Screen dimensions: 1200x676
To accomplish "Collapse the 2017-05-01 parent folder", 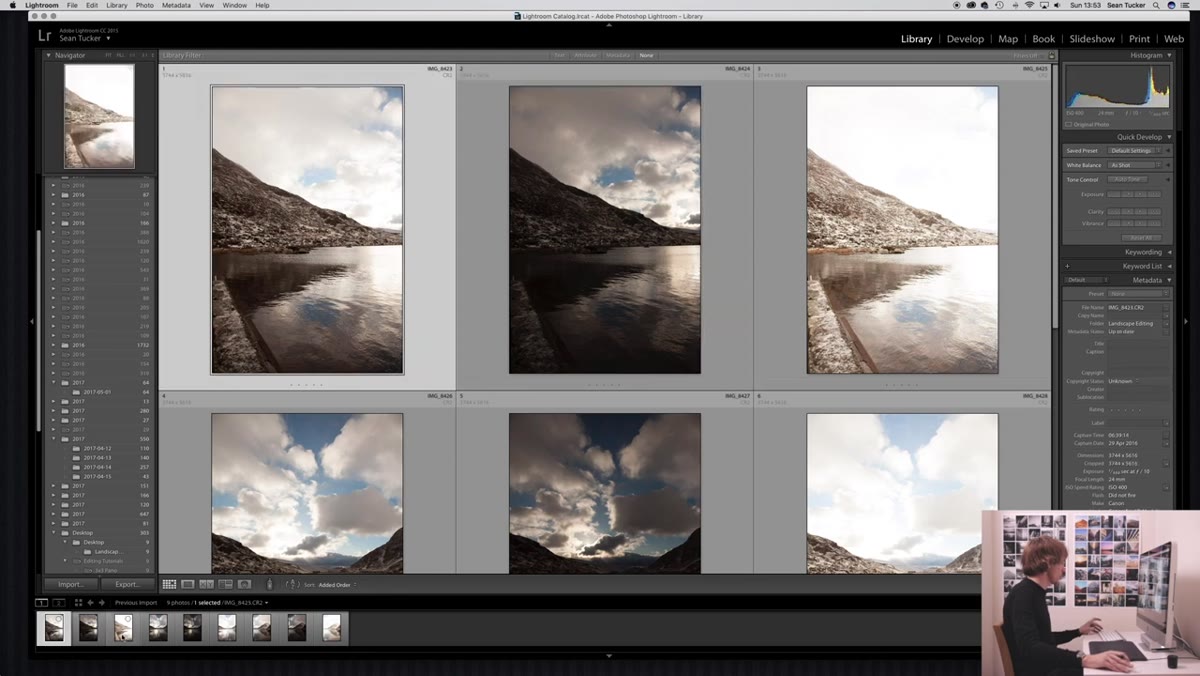I will (54, 382).
